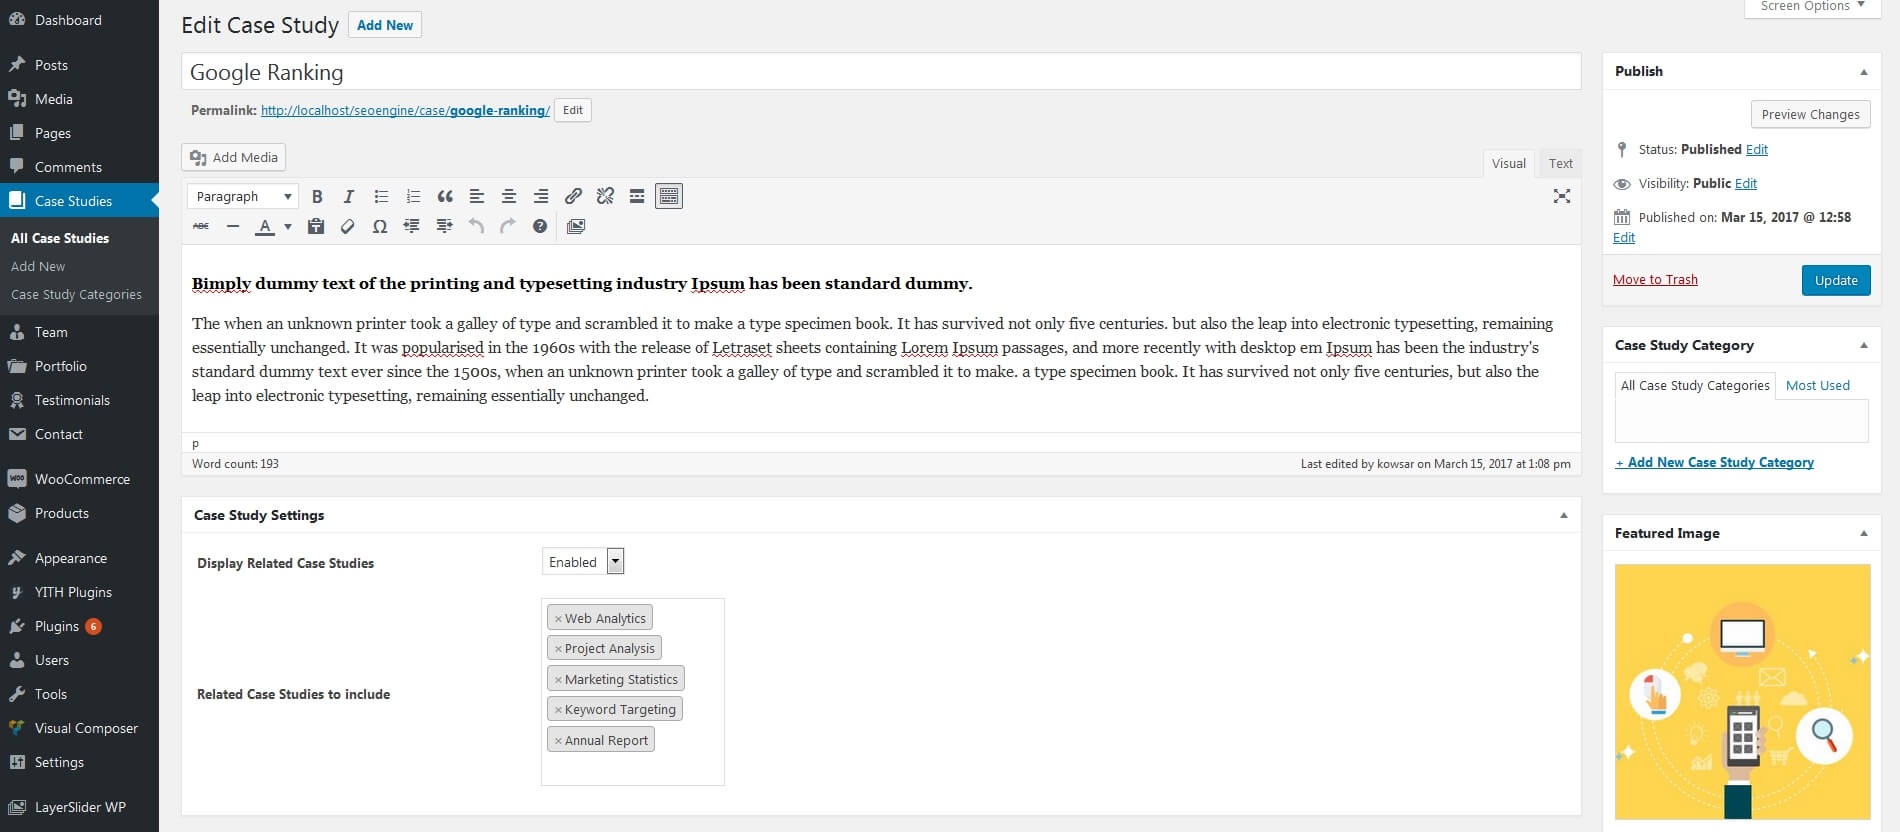The height and width of the screenshot is (832, 1900).
Task: Click the Google Ranking title field
Action: coord(881,72)
